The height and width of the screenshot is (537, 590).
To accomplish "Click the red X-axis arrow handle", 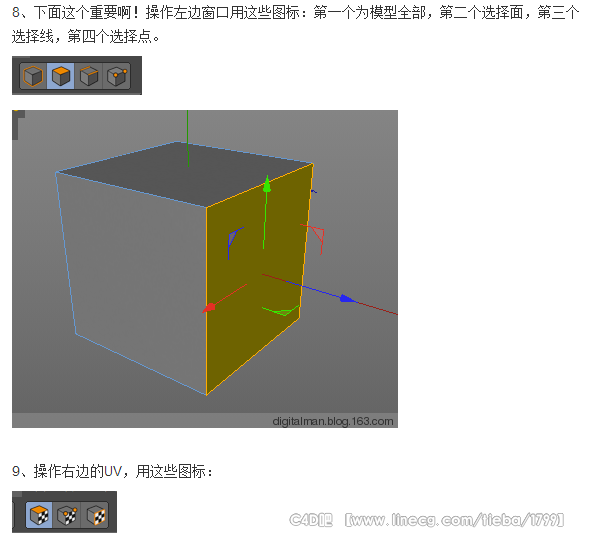I will pos(209,307).
